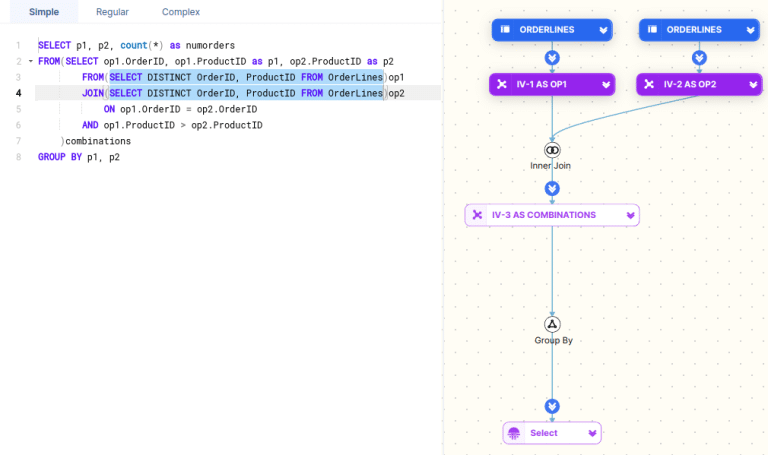Click the table icon on right ORDERLINES node

point(653,30)
